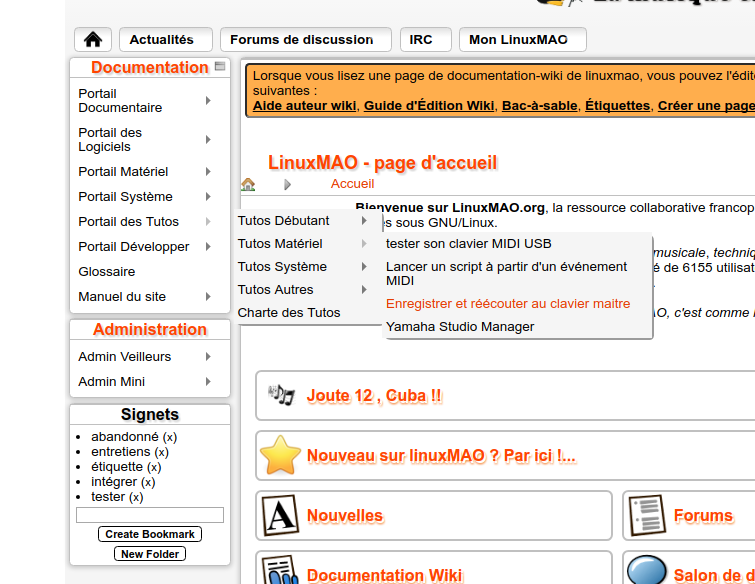Remove the 'tester' bookmark with (x)
Viewport: 755px width, 584px height.
[x=136, y=497]
